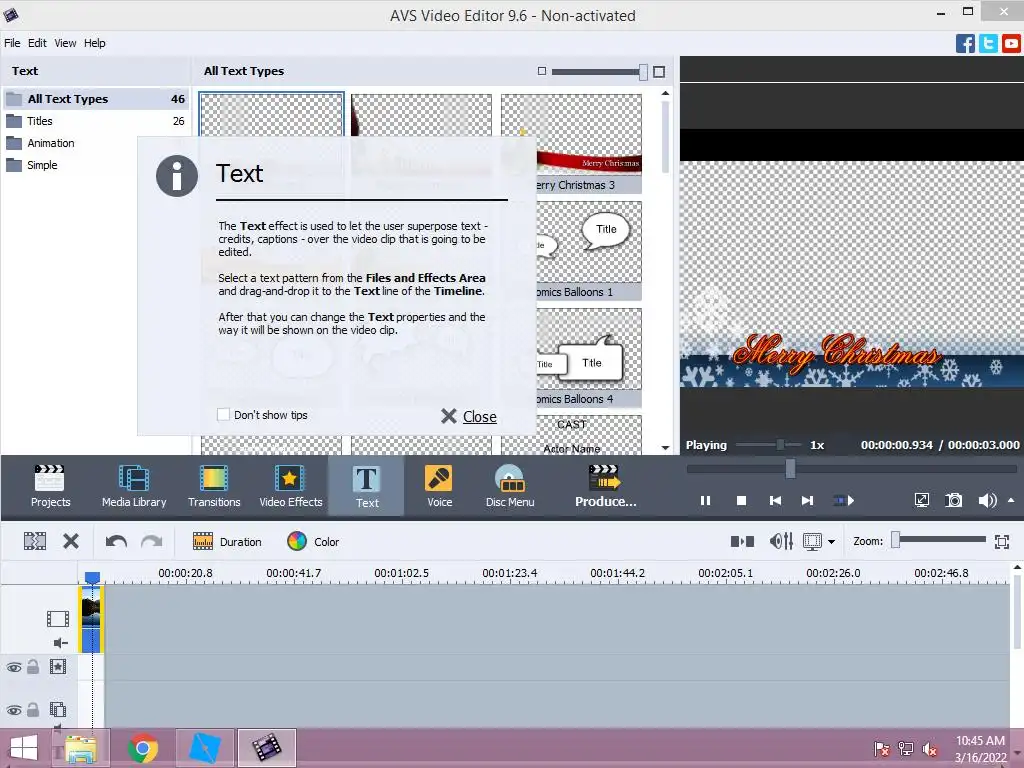Open the Color settings
1024x768 pixels.
coord(313,541)
